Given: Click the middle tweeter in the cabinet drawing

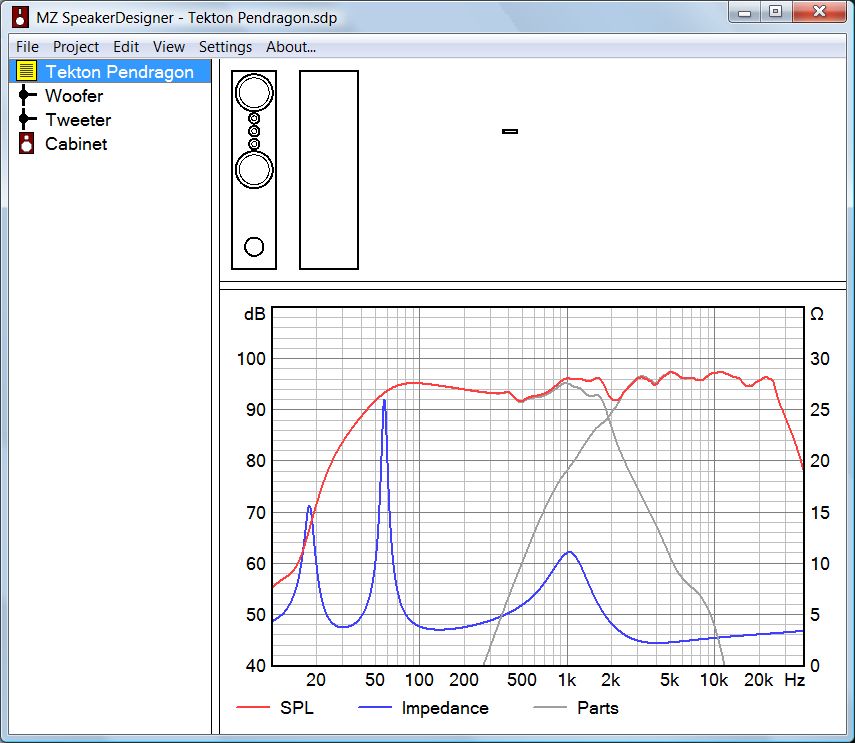Looking at the screenshot, I should pos(254,131).
